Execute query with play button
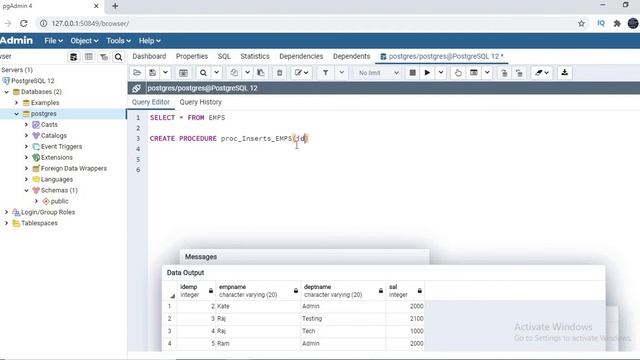The height and width of the screenshot is (360, 640). tap(427, 73)
